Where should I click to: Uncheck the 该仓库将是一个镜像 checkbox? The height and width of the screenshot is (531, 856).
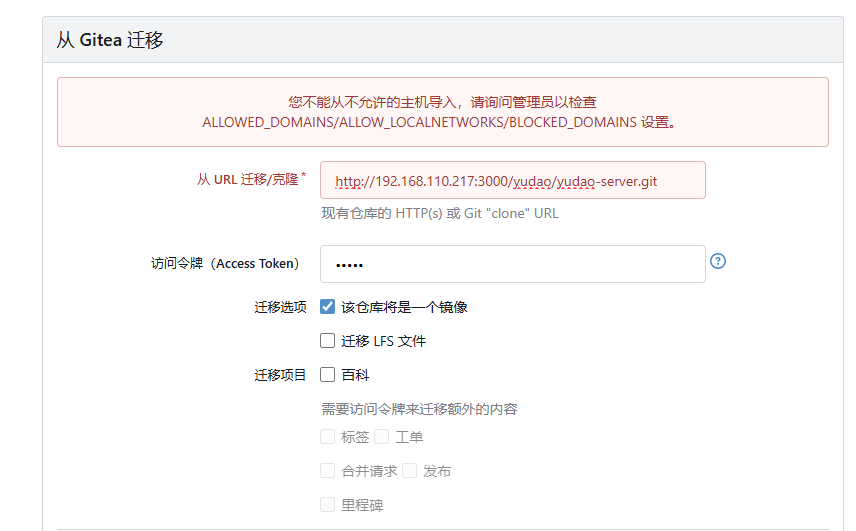328,307
